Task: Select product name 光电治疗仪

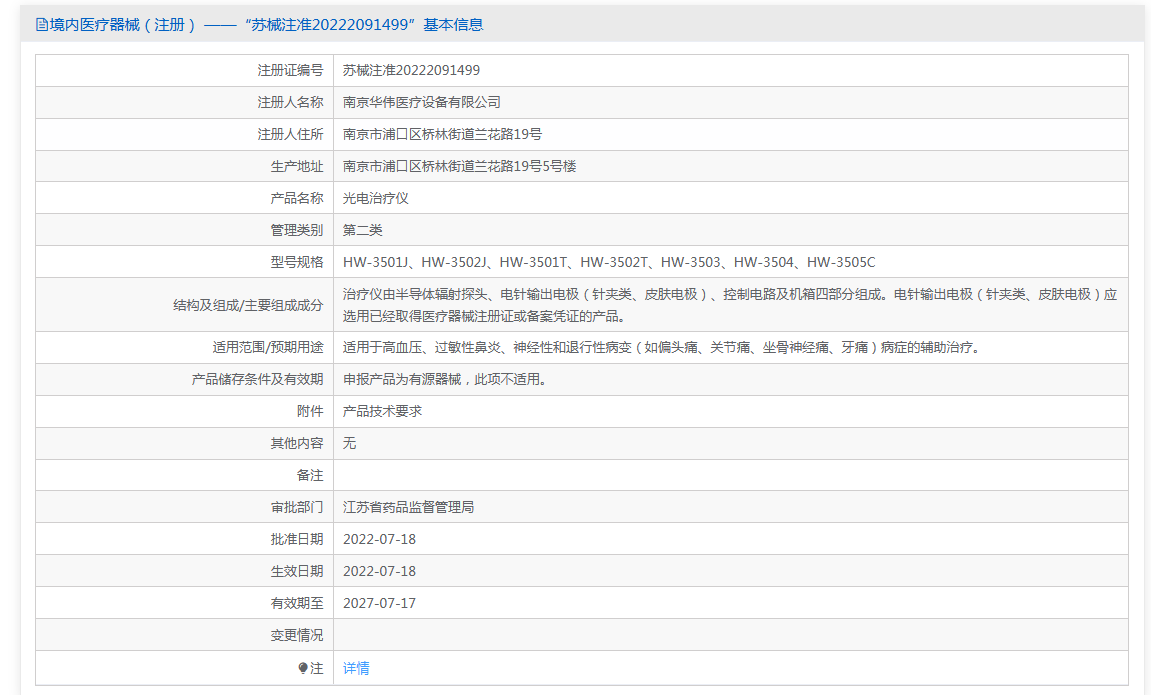Action: 376,198
